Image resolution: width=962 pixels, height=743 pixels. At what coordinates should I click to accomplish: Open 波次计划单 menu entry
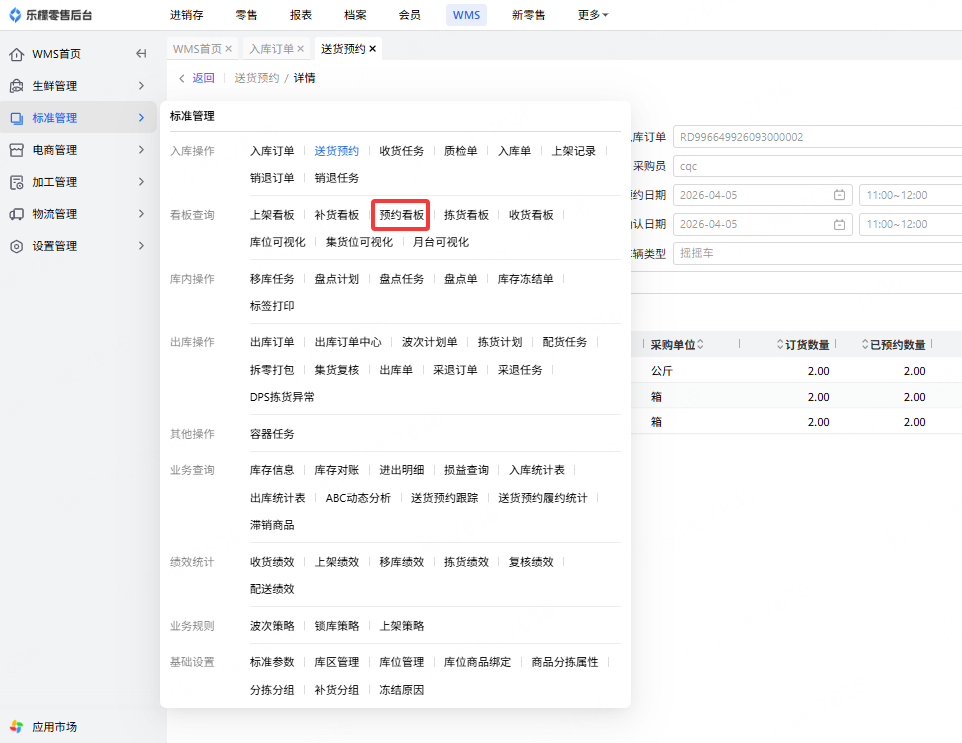(x=429, y=342)
